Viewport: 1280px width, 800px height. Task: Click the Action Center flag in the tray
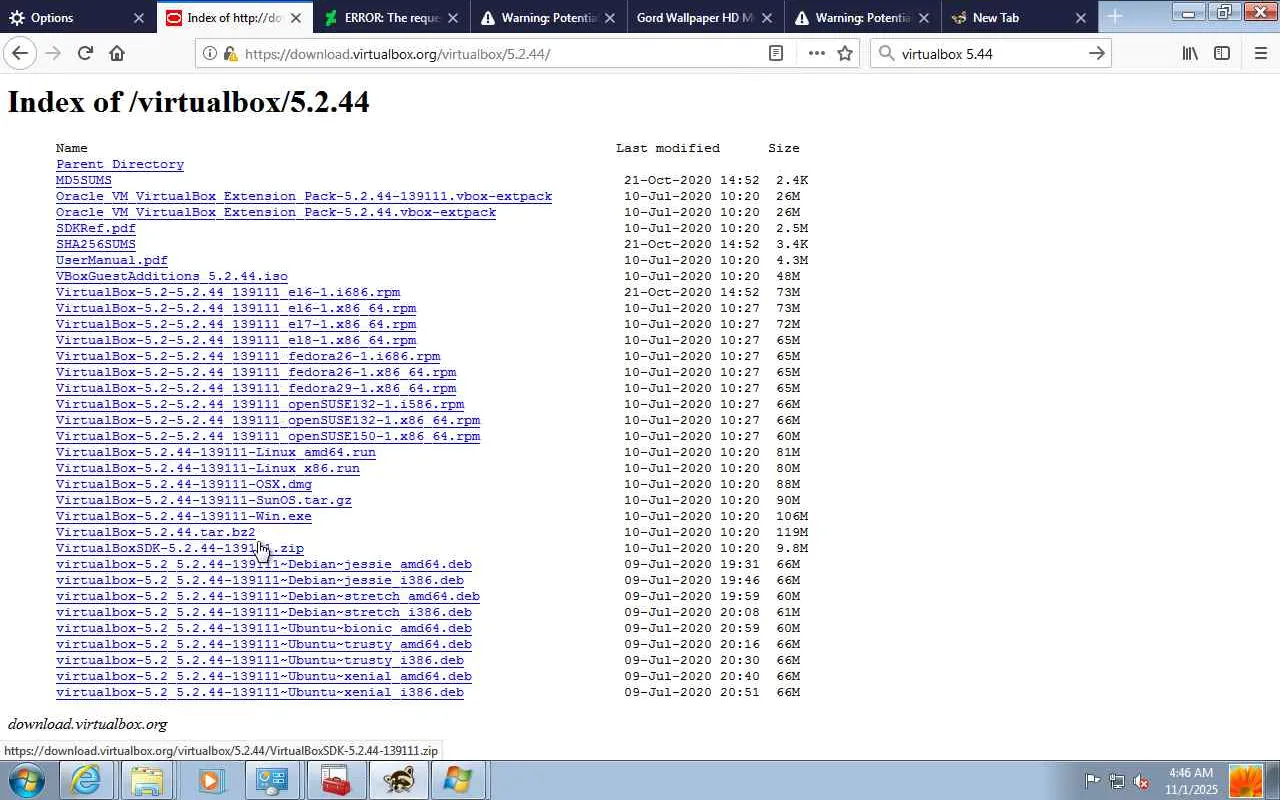(x=1093, y=781)
